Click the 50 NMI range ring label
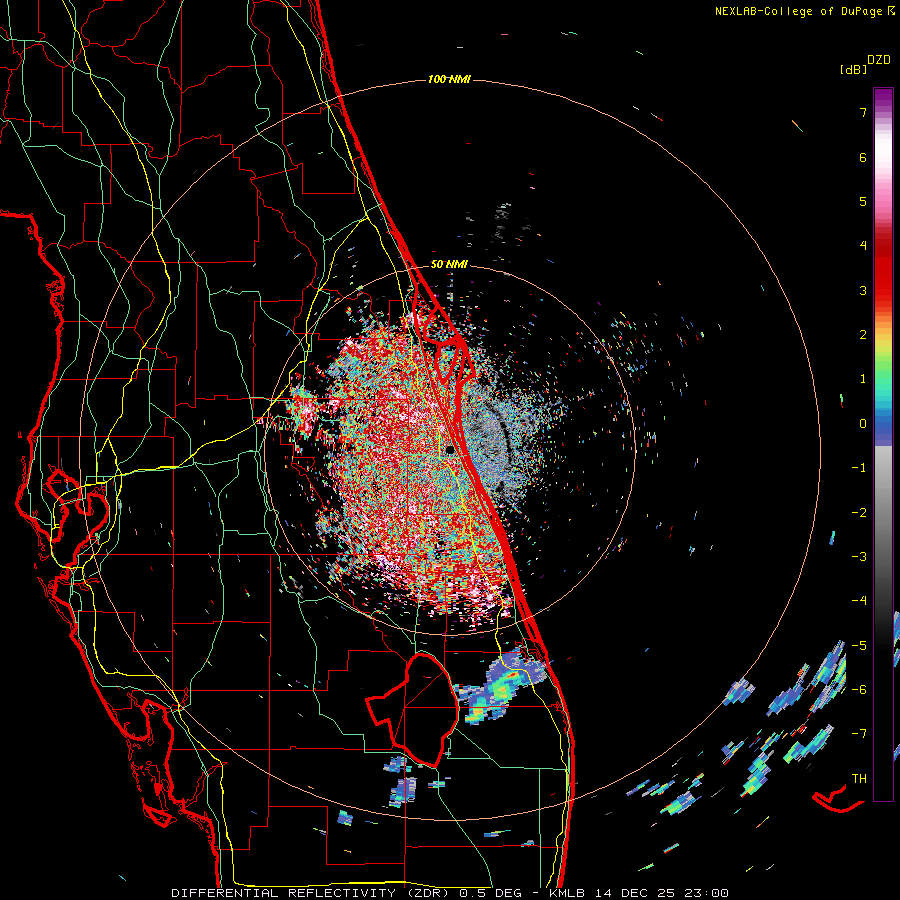Screen dimensions: 900x900 449,265
